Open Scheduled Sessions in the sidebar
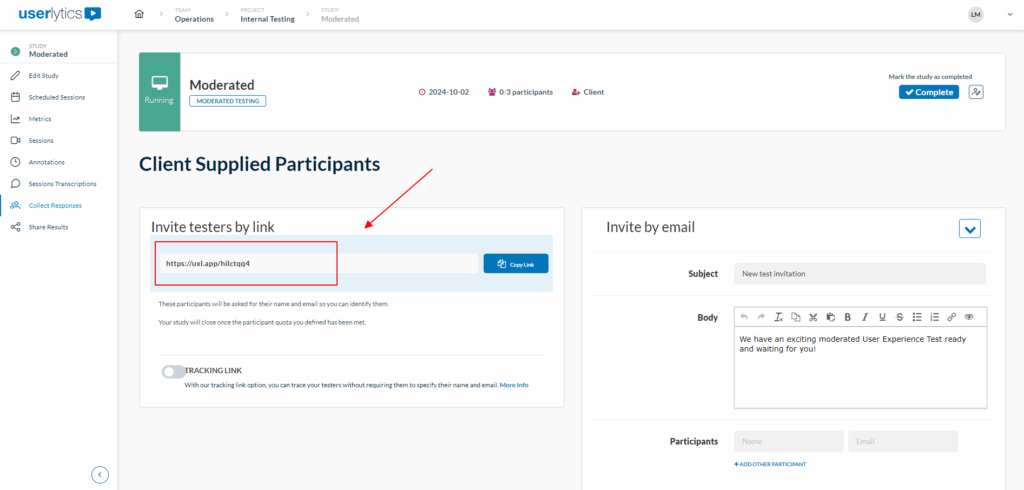 coord(56,97)
